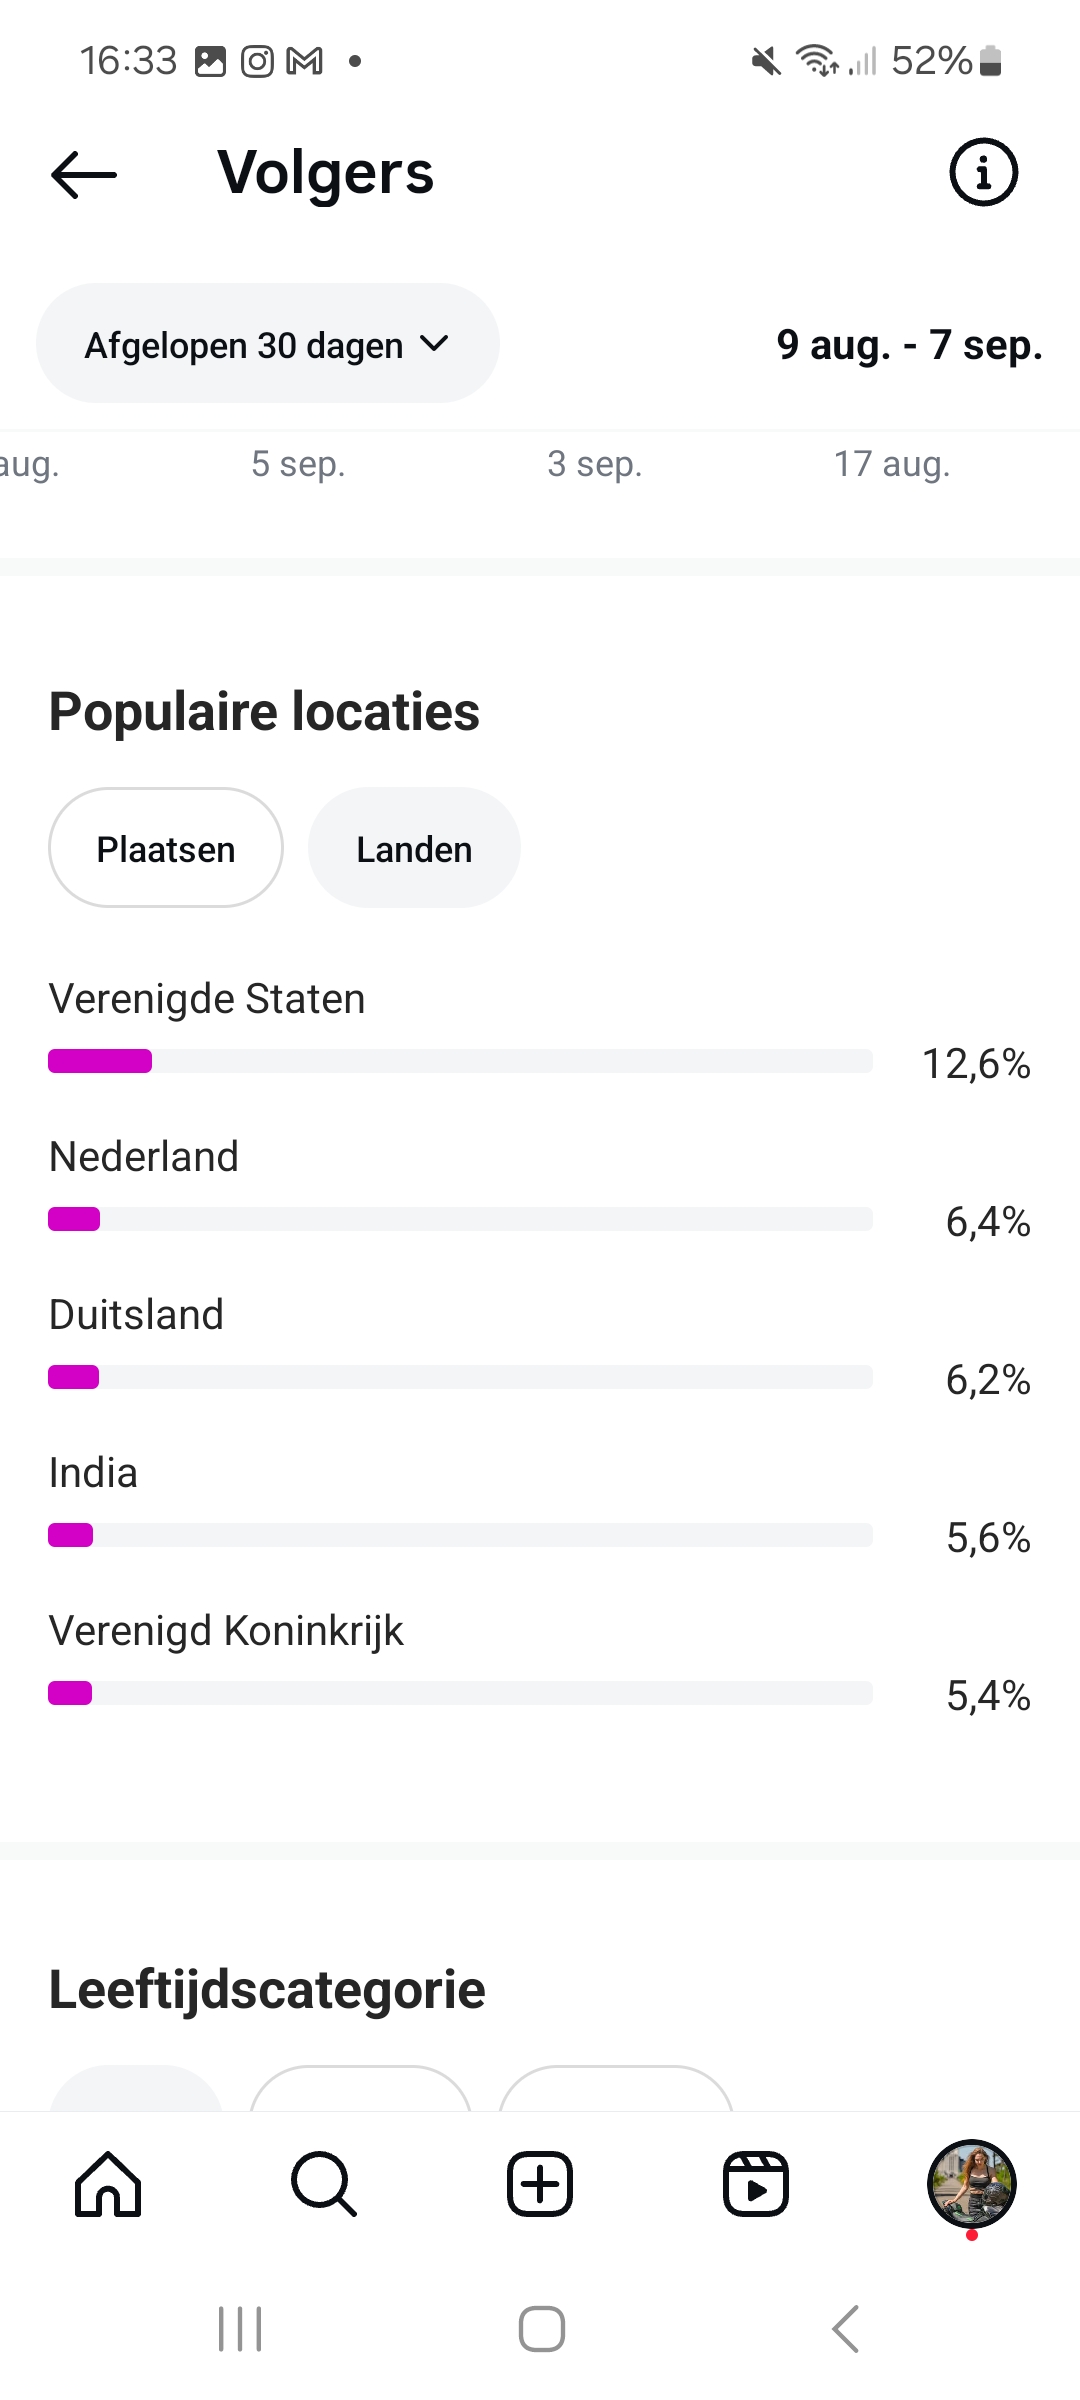Open profile via avatar picture in navigation
Image resolution: width=1080 pixels, height=2400 pixels.
tap(972, 2185)
